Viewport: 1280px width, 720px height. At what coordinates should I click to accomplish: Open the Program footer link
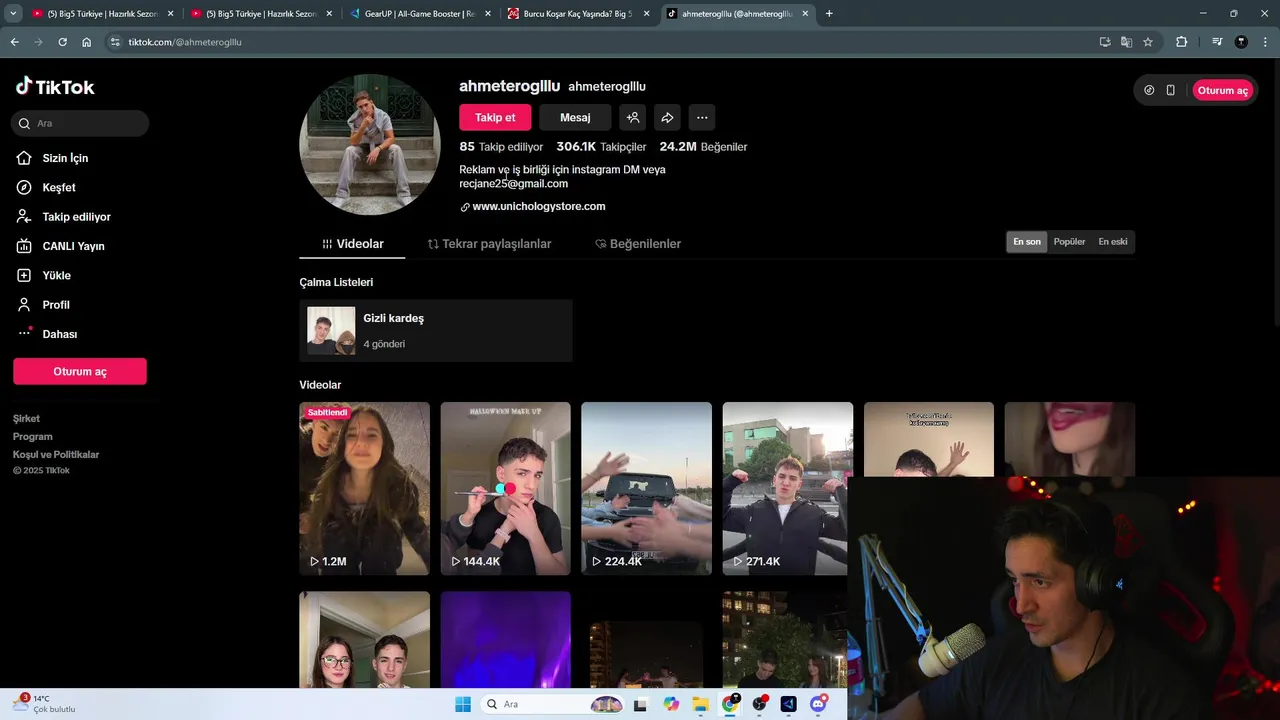(33, 437)
